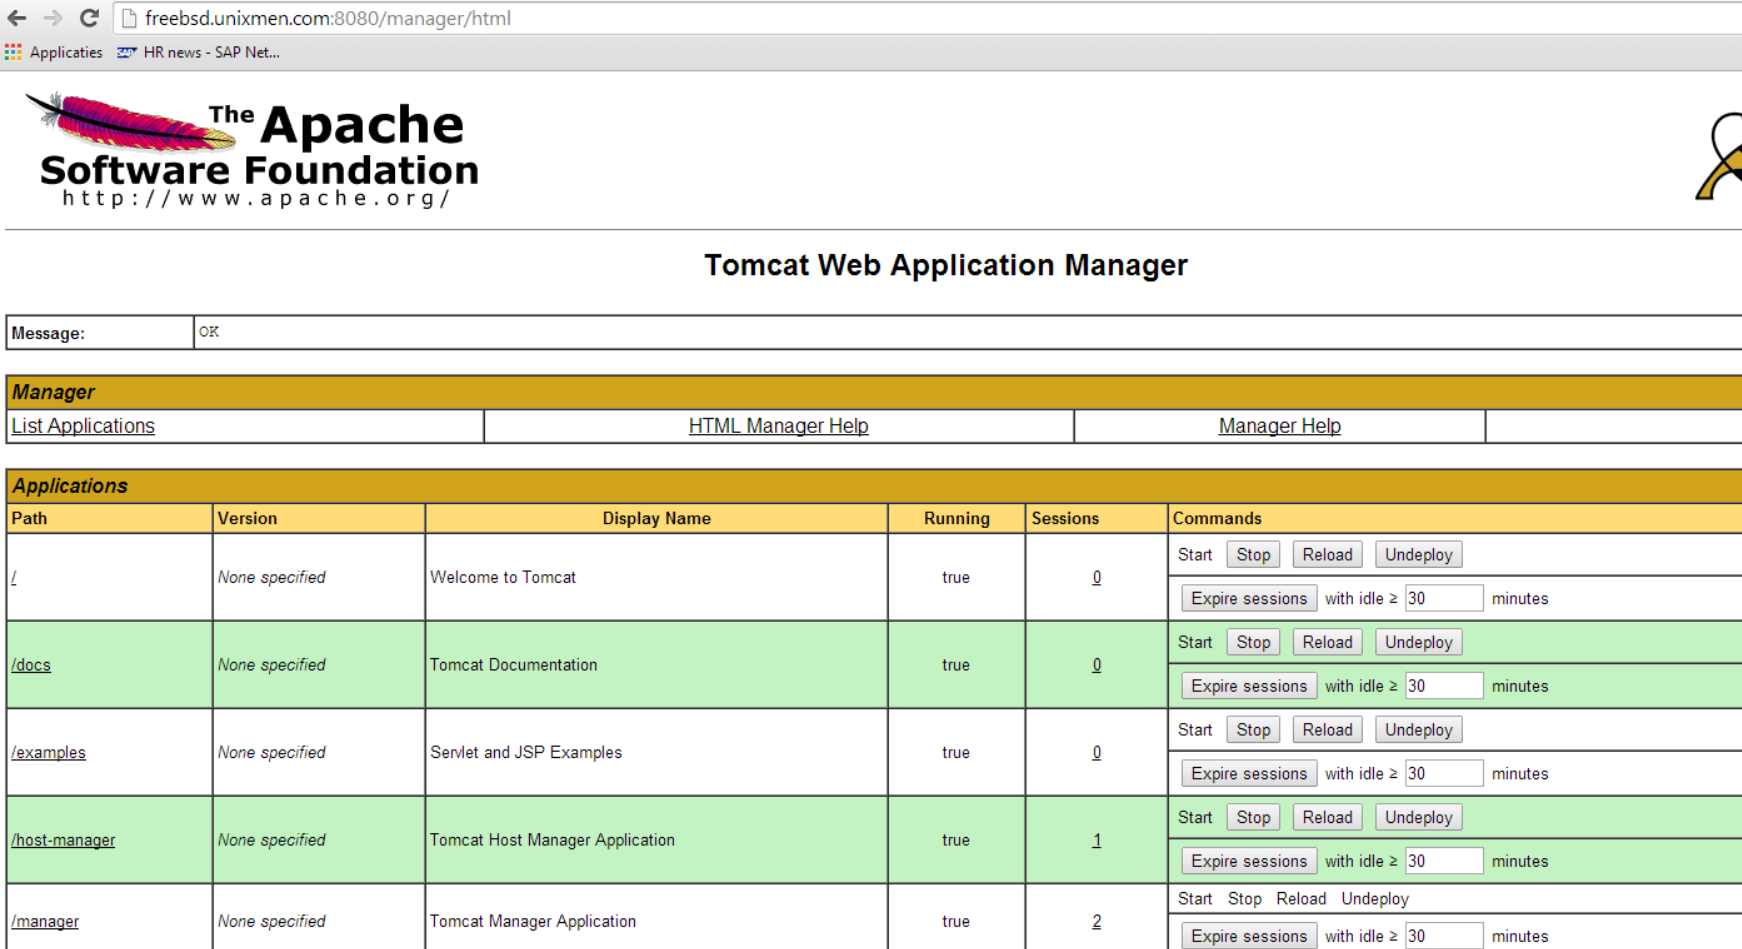Stop the Tomcat Host Manager Application
This screenshot has height=949, width=1742.
[1253, 817]
